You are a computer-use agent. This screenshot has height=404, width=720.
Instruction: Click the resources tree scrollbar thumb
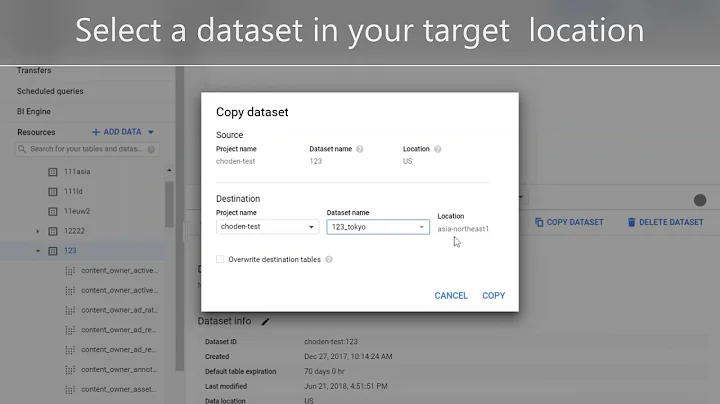pos(169,204)
